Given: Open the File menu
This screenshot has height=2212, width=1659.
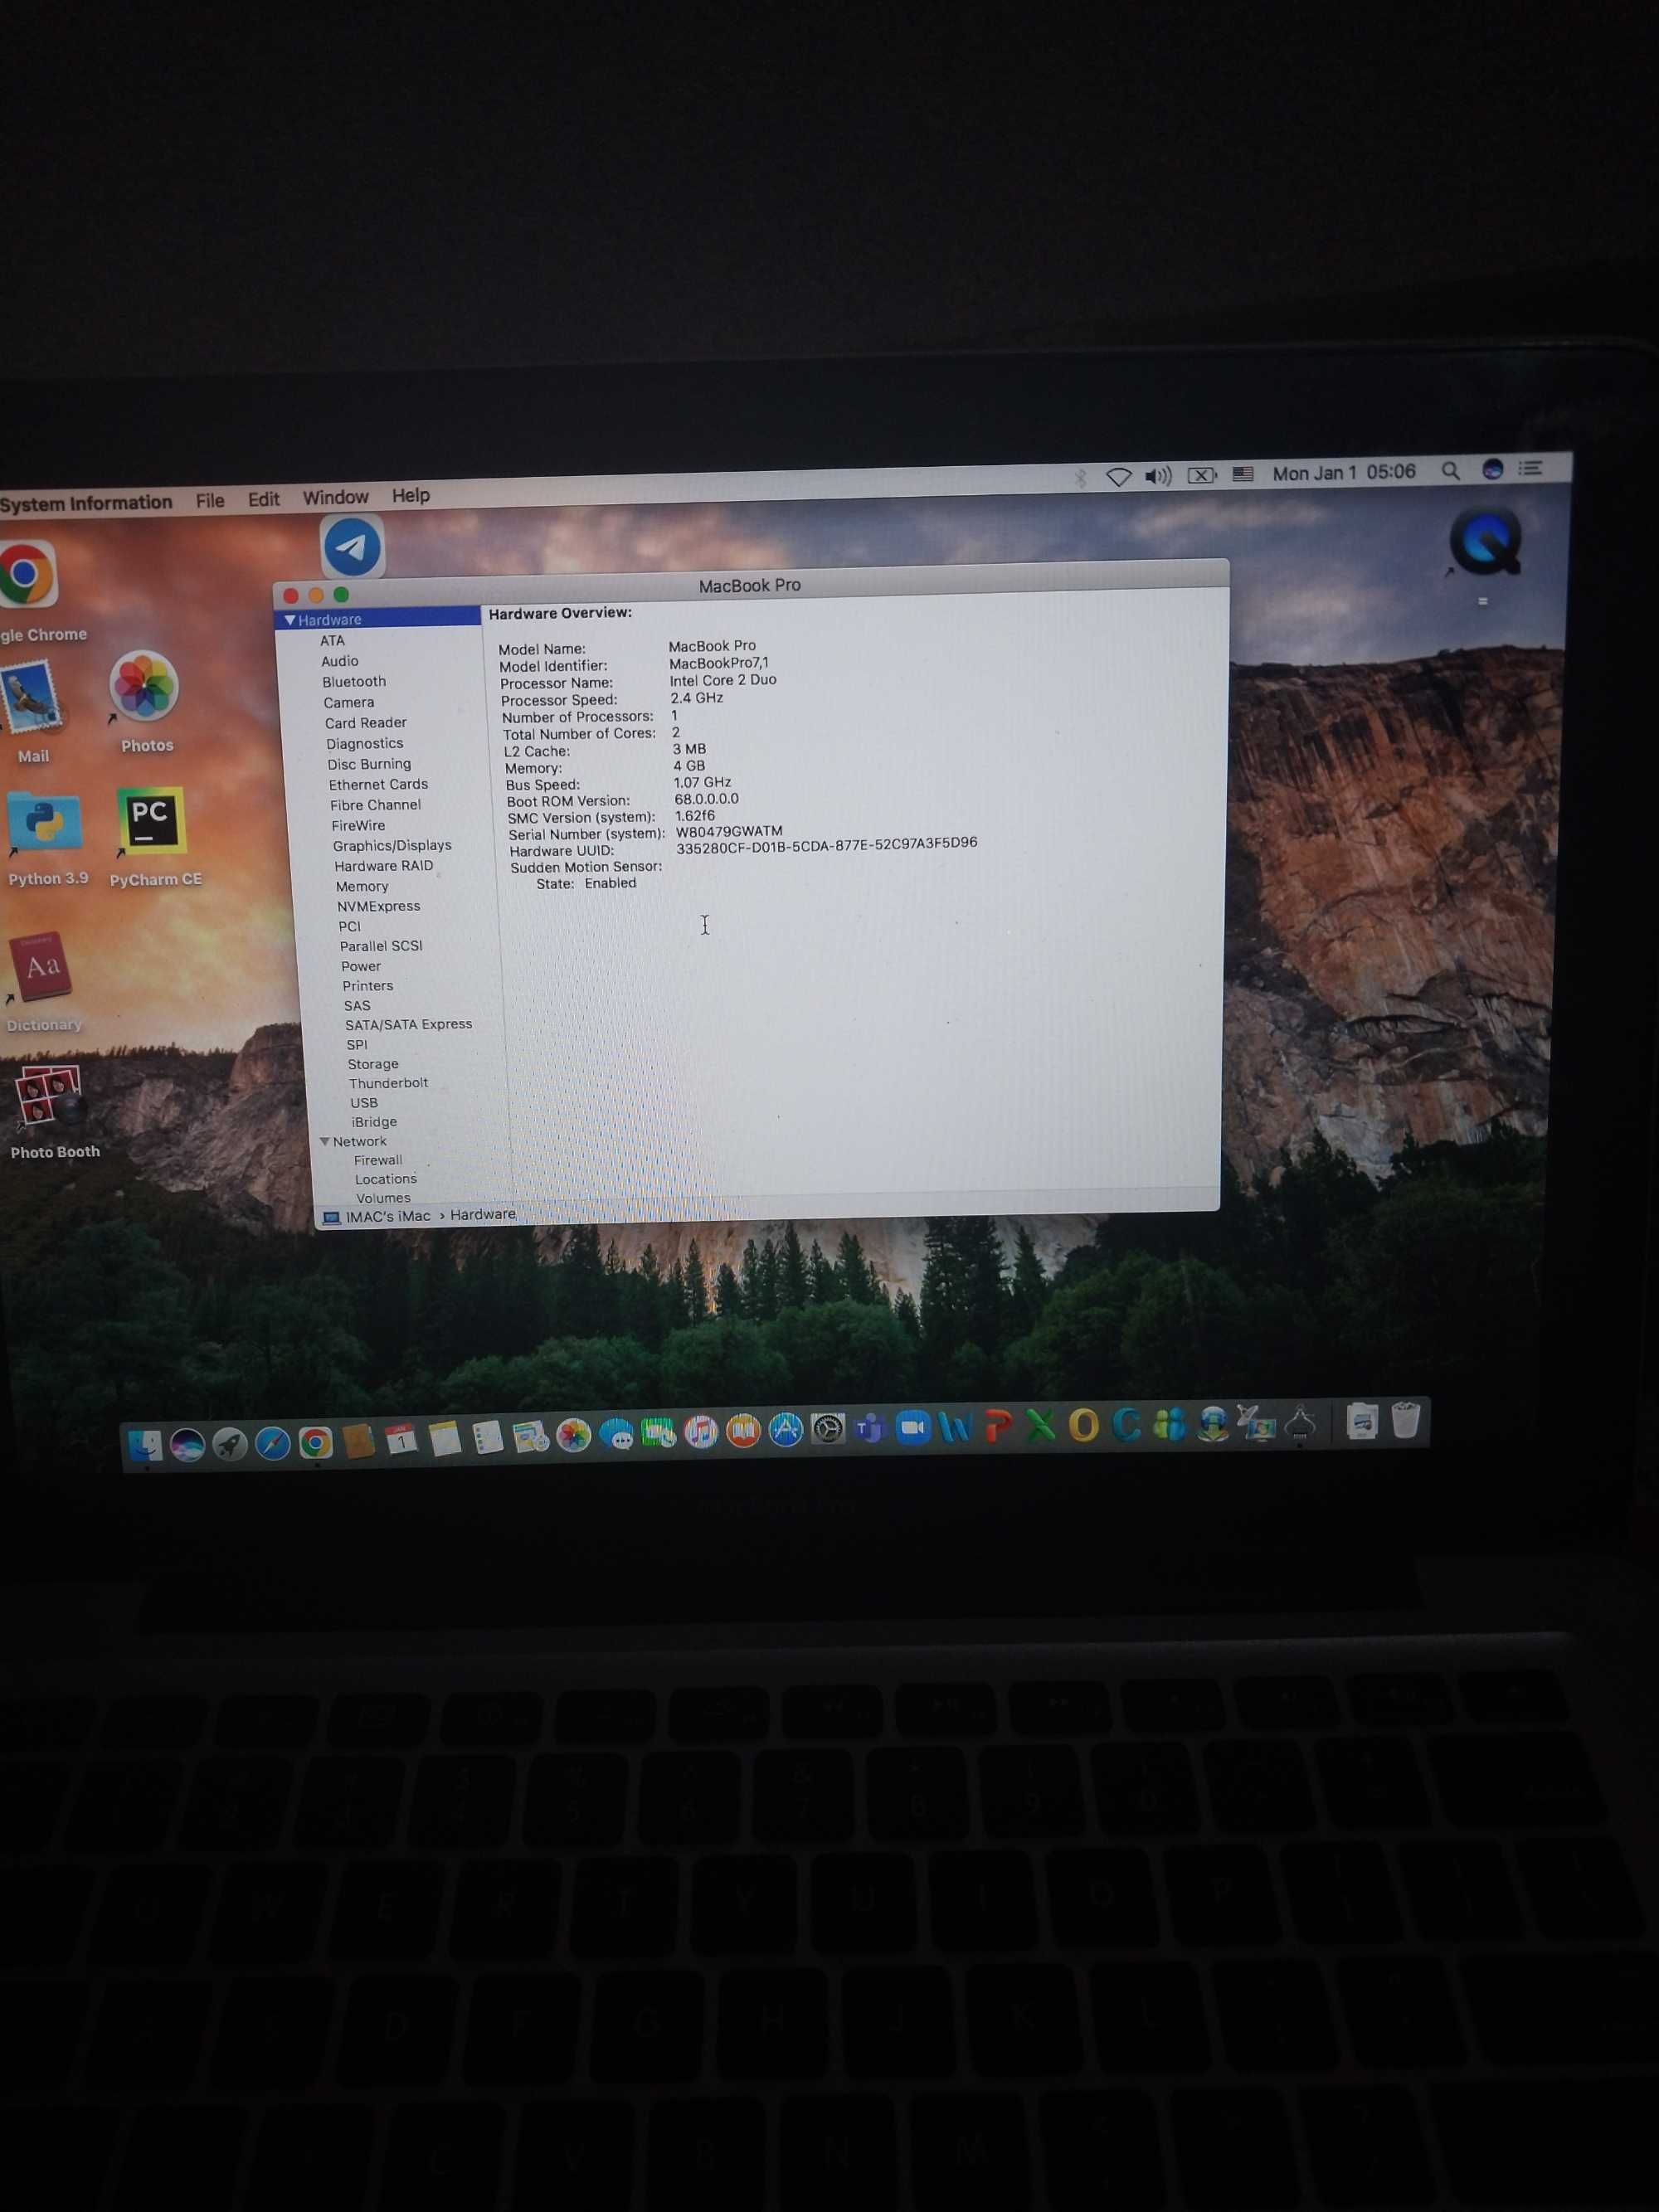Looking at the screenshot, I should click(210, 500).
